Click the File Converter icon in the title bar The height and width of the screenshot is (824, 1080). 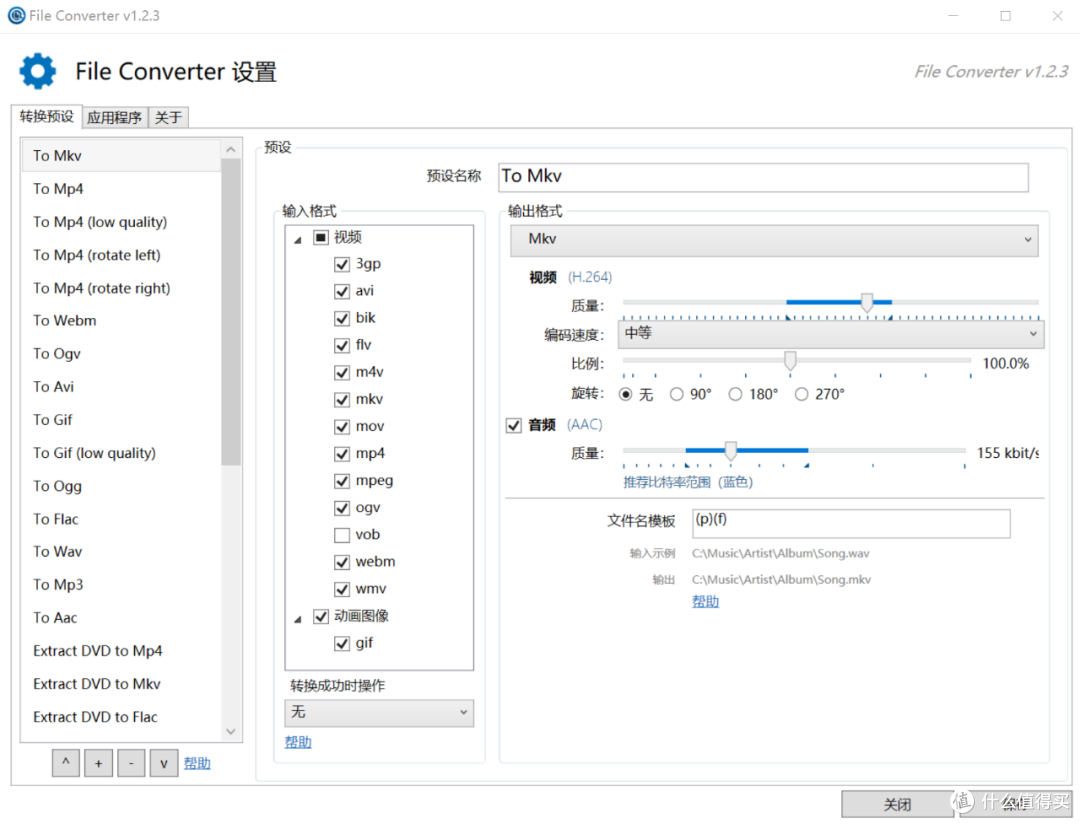(x=15, y=15)
